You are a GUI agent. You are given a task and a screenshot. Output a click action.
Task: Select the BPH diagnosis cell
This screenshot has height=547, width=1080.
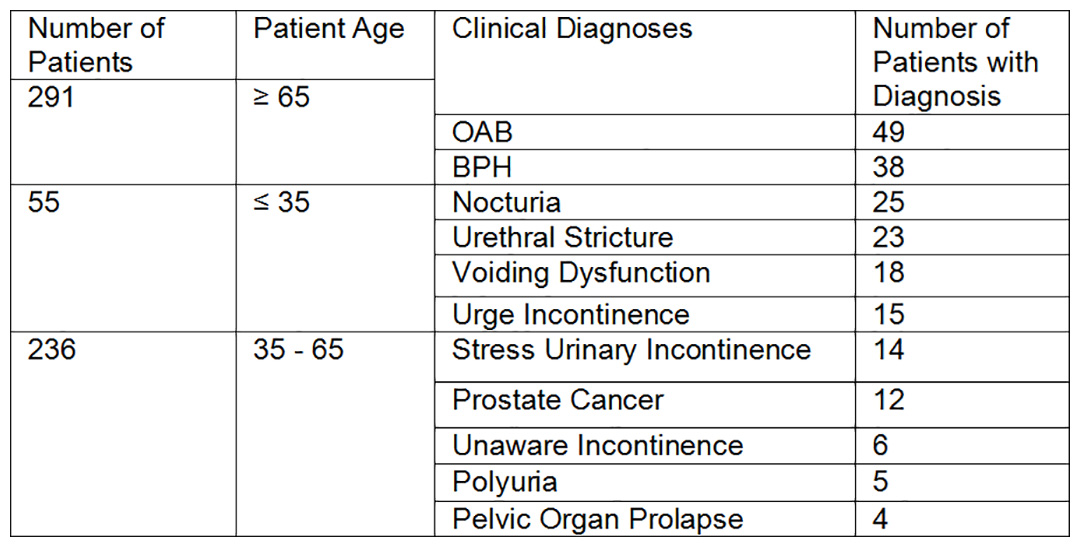(x=645, y=167)
